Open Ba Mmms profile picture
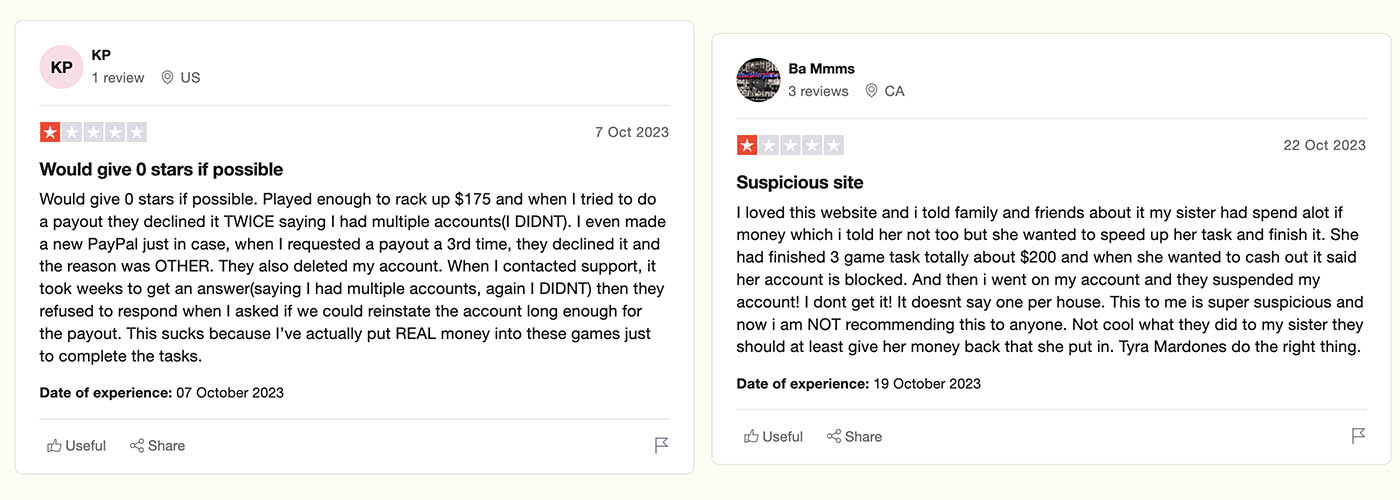The width and height of the screenshot is (1400, 500). [758, 80]
